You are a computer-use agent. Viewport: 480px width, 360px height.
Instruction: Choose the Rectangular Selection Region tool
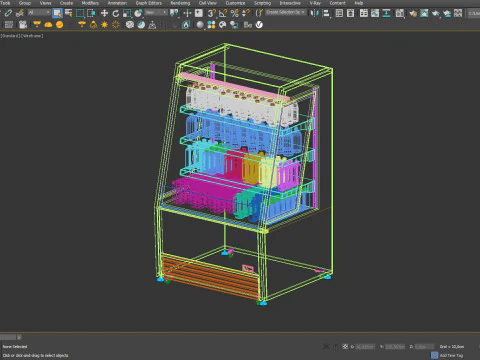click(x=80, y=13)
